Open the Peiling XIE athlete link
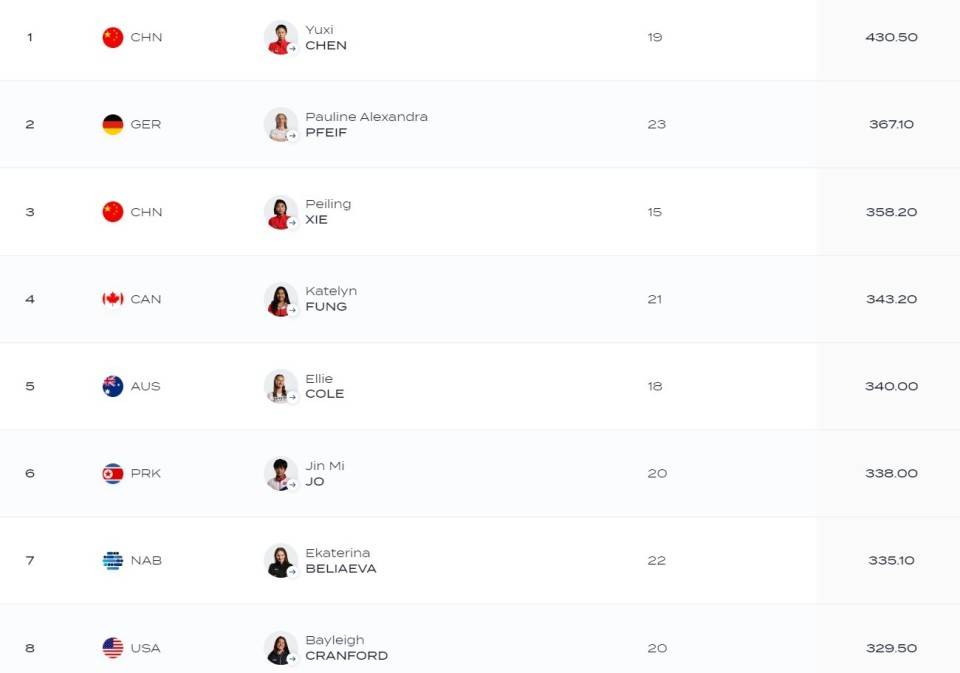This screenshot has width=960, height=673. [x=328, y=212]
